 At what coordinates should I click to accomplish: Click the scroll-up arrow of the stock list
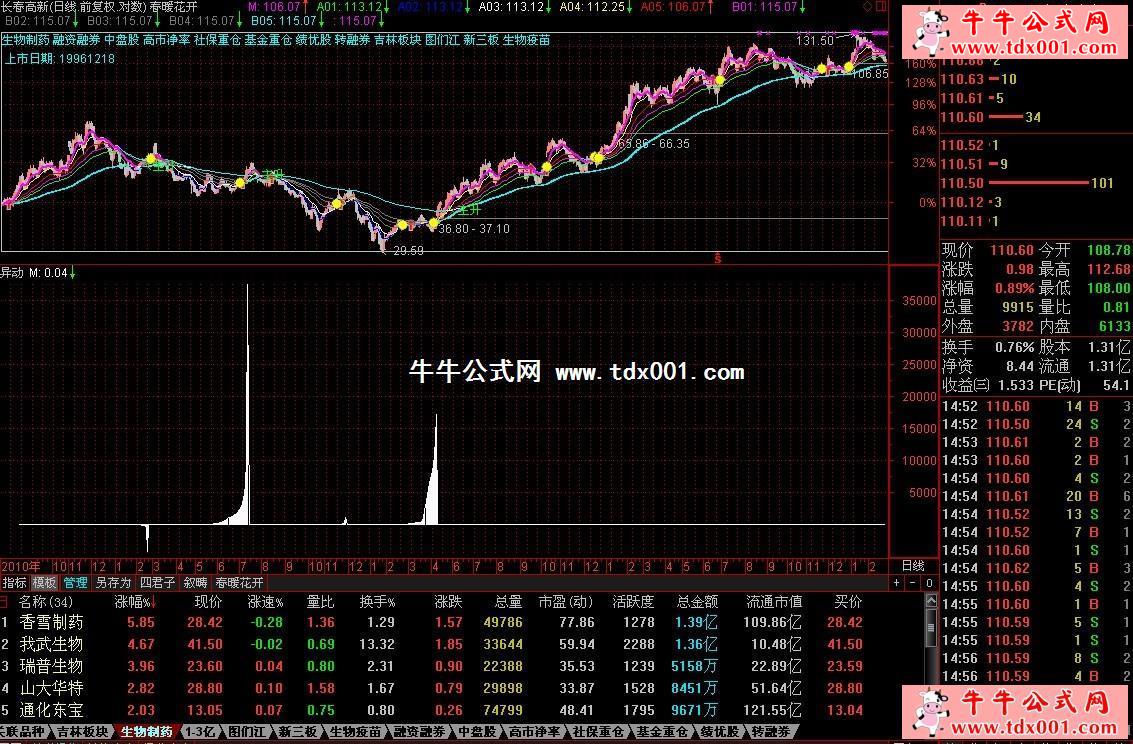[x=932, y=601]
